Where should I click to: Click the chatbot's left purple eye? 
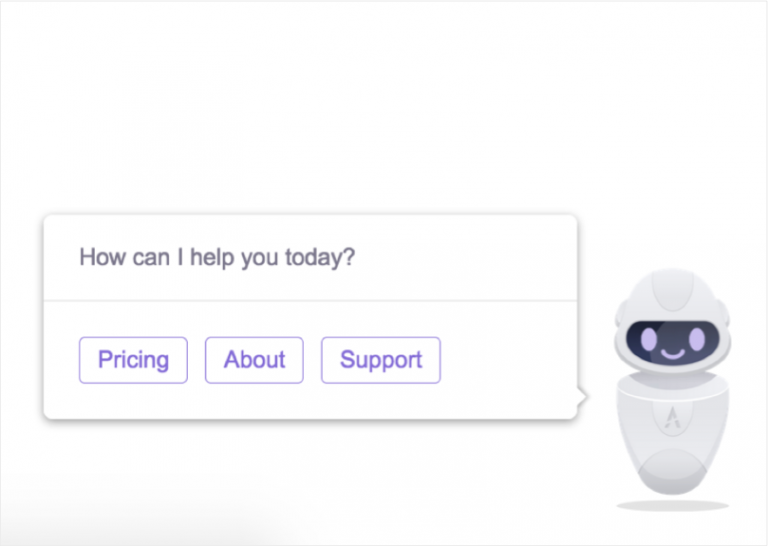(x=648, y=341)
